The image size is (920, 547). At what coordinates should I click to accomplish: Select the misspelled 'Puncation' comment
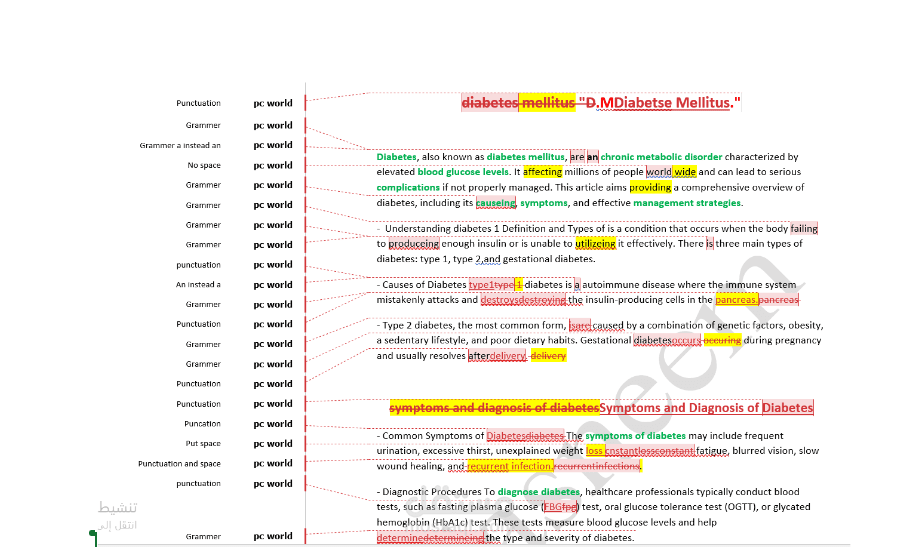pos(202,424)
